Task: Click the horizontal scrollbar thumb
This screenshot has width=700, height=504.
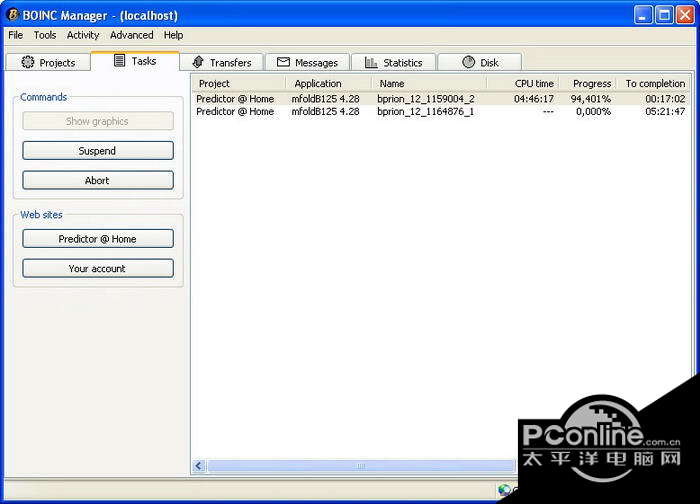Action: coord(361,466)
